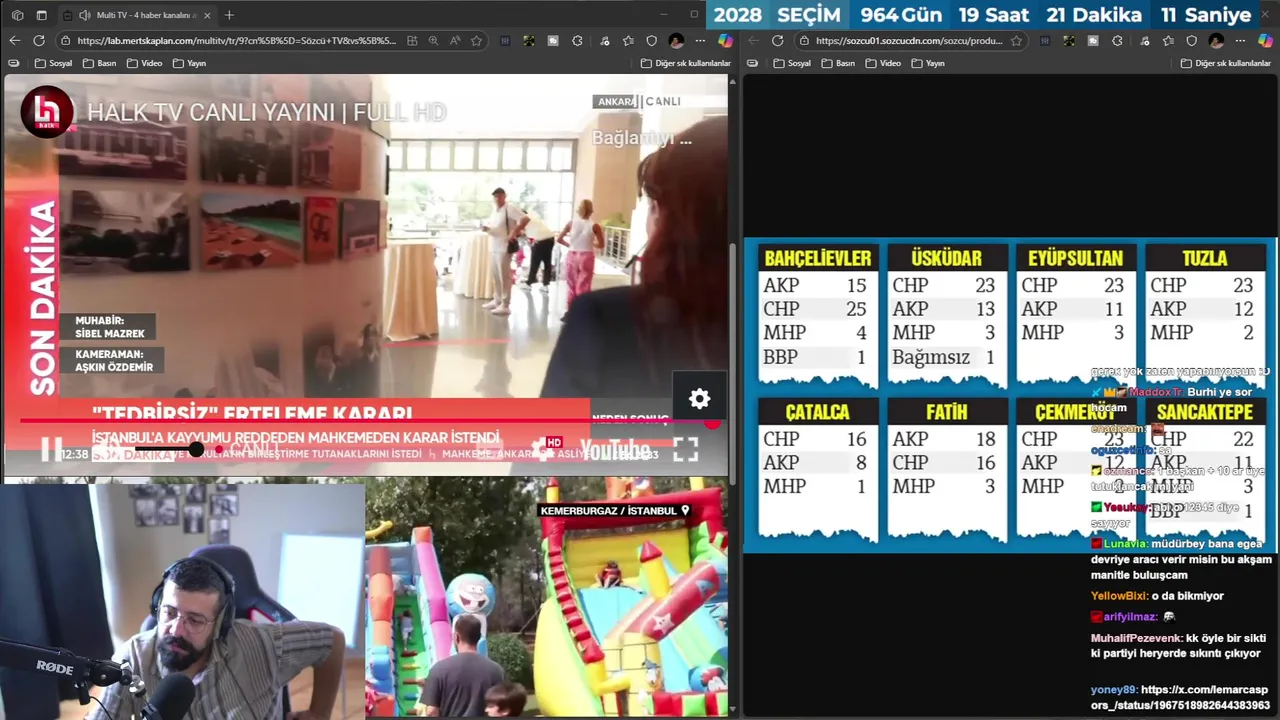This screenshot has height=720, width=1280.
Task: Click the YouTube logo in the player
Action: click(x=615, y=450)
